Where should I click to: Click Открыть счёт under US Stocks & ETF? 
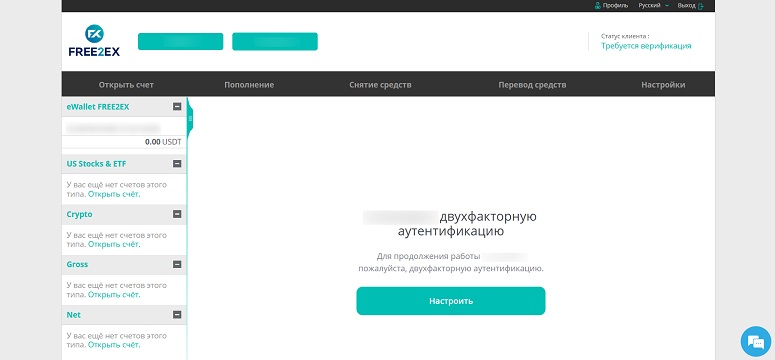114,194
